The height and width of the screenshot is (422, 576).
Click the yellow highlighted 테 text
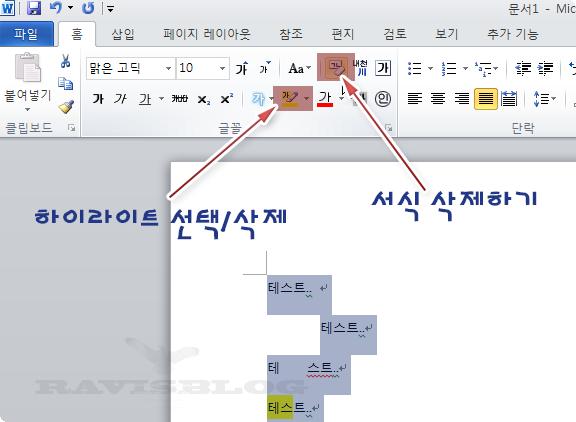coord(274,407)
